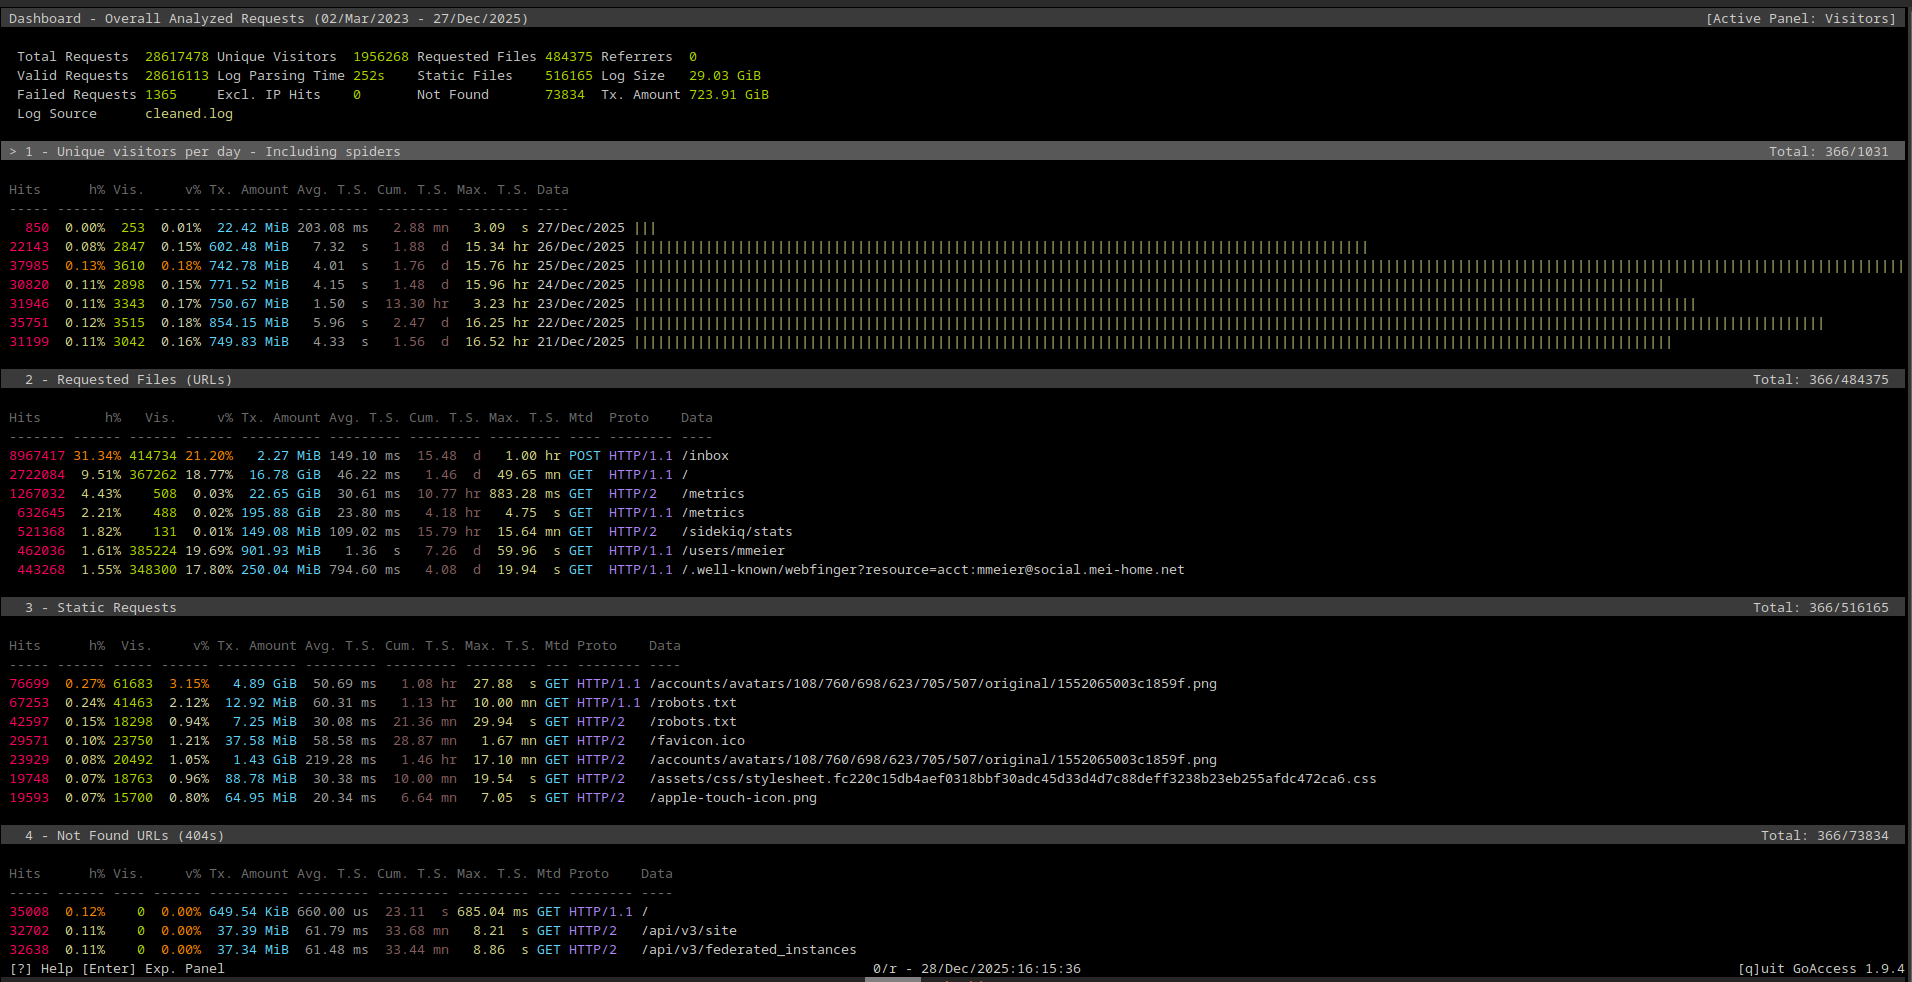Click the 26/Dec/2025 visitors bar chart
Viewport: 1912px width, 982px height.
[1000, 246]
